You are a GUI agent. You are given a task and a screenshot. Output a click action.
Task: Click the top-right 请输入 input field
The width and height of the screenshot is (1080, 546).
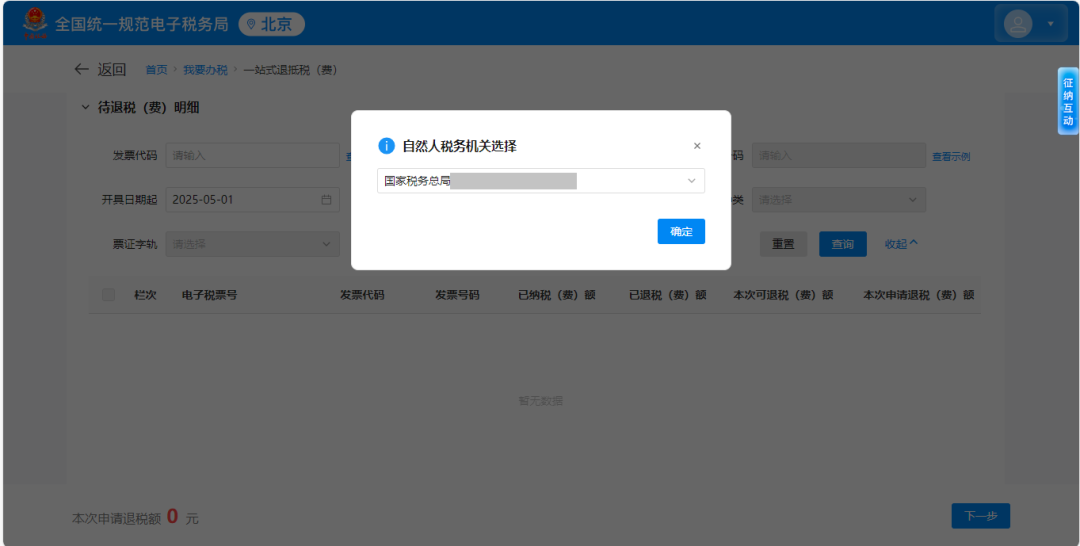[839, 156]
